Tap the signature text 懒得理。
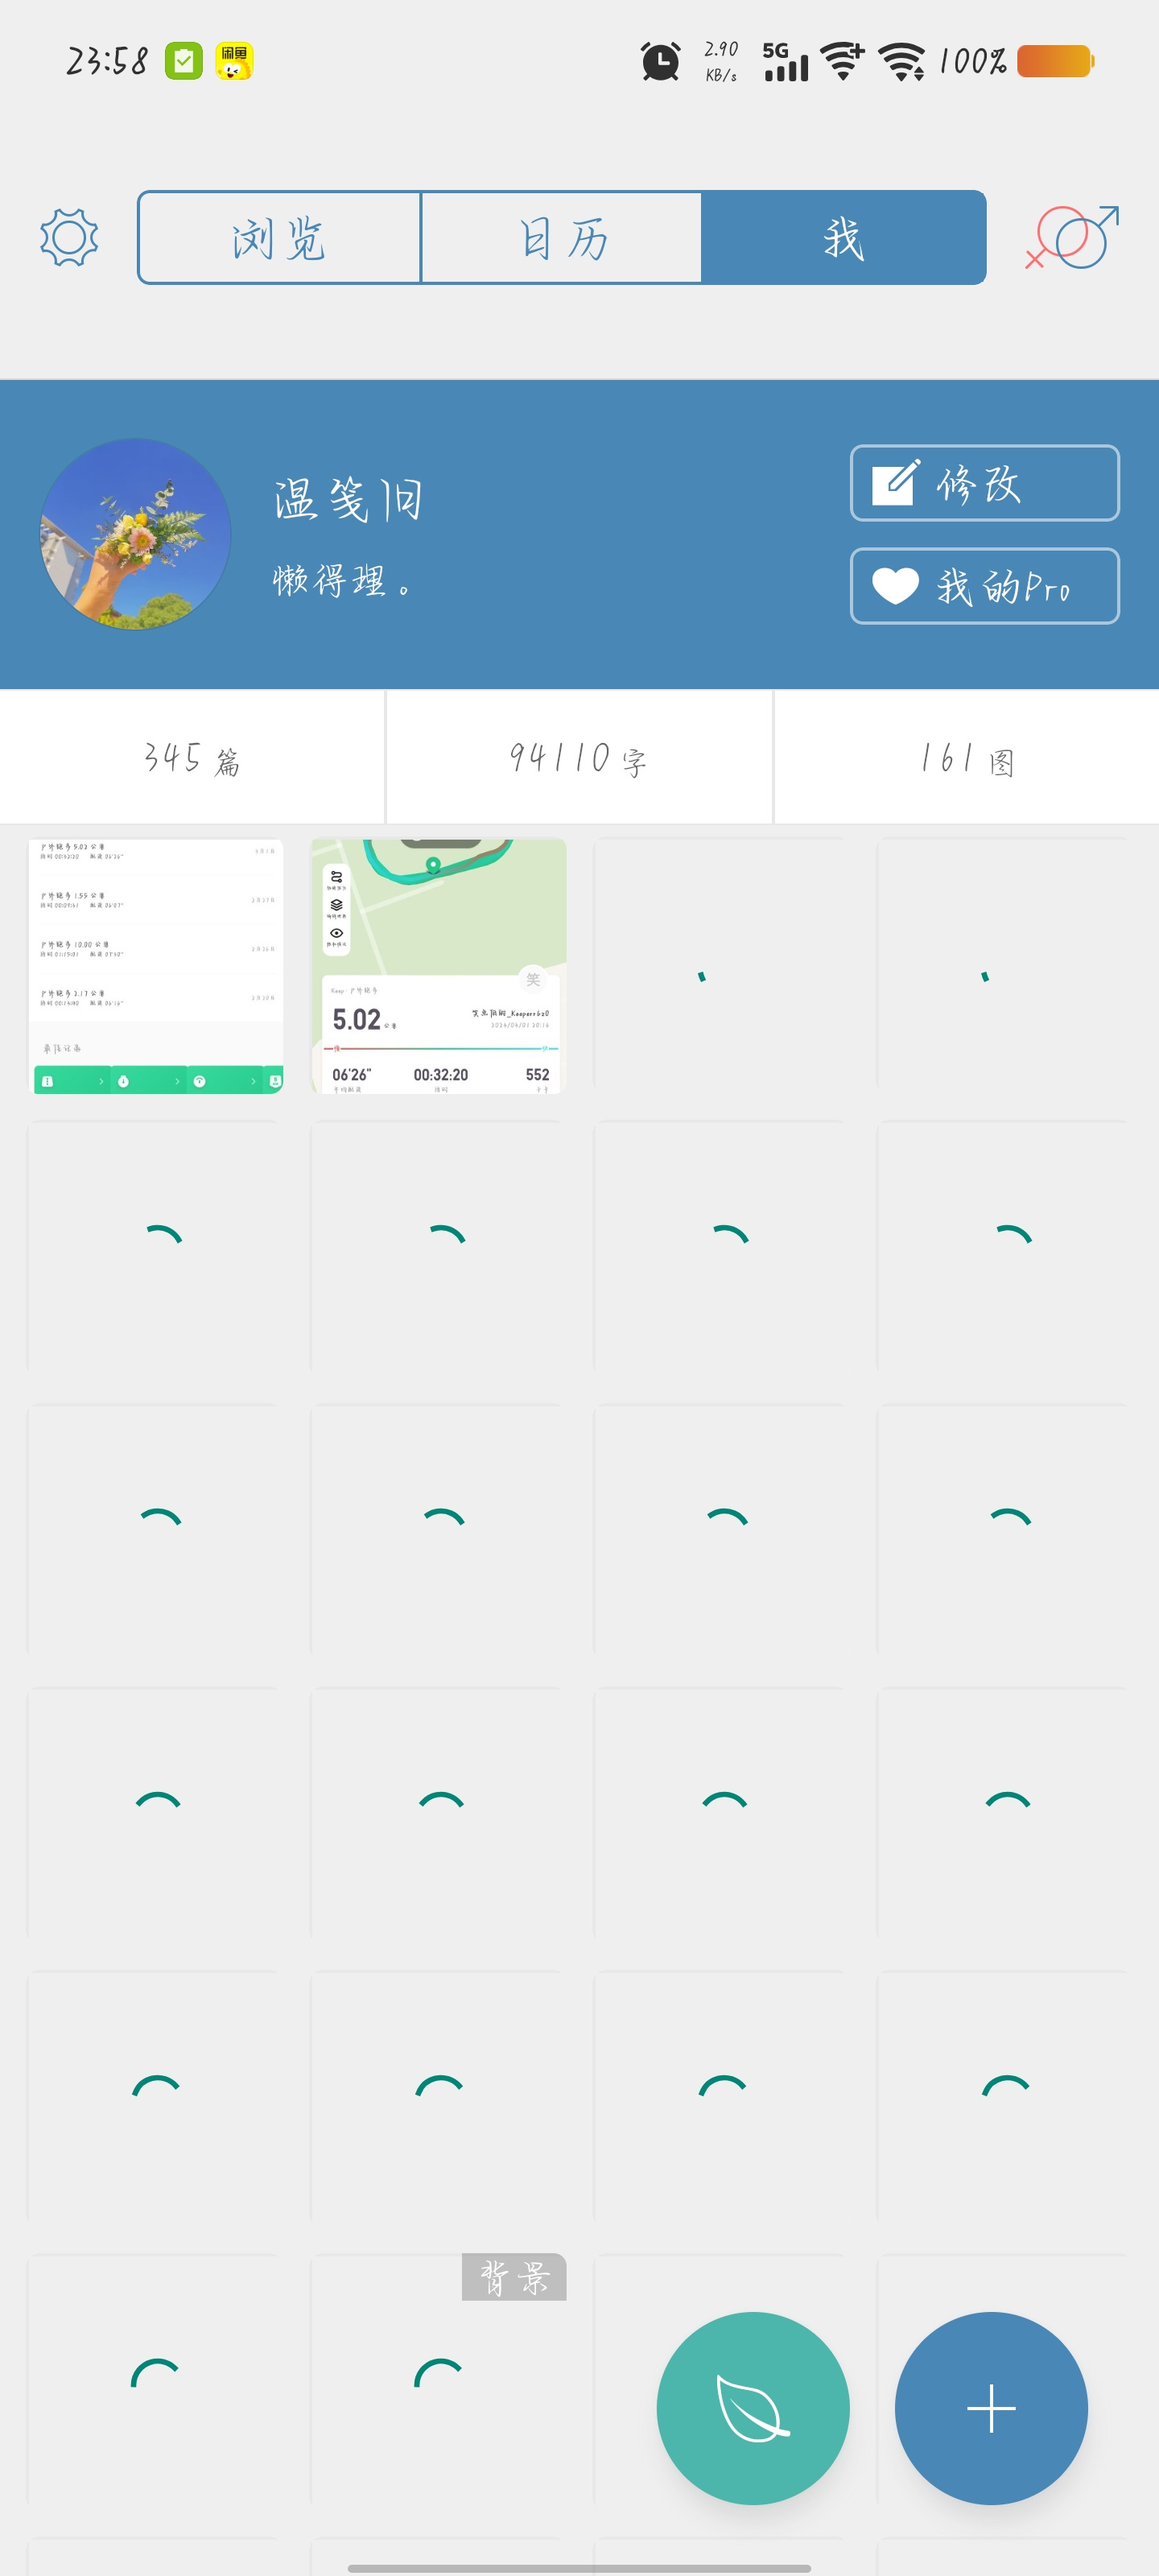The width and height of the screenshot is (1159, 2576). [342, 580]
